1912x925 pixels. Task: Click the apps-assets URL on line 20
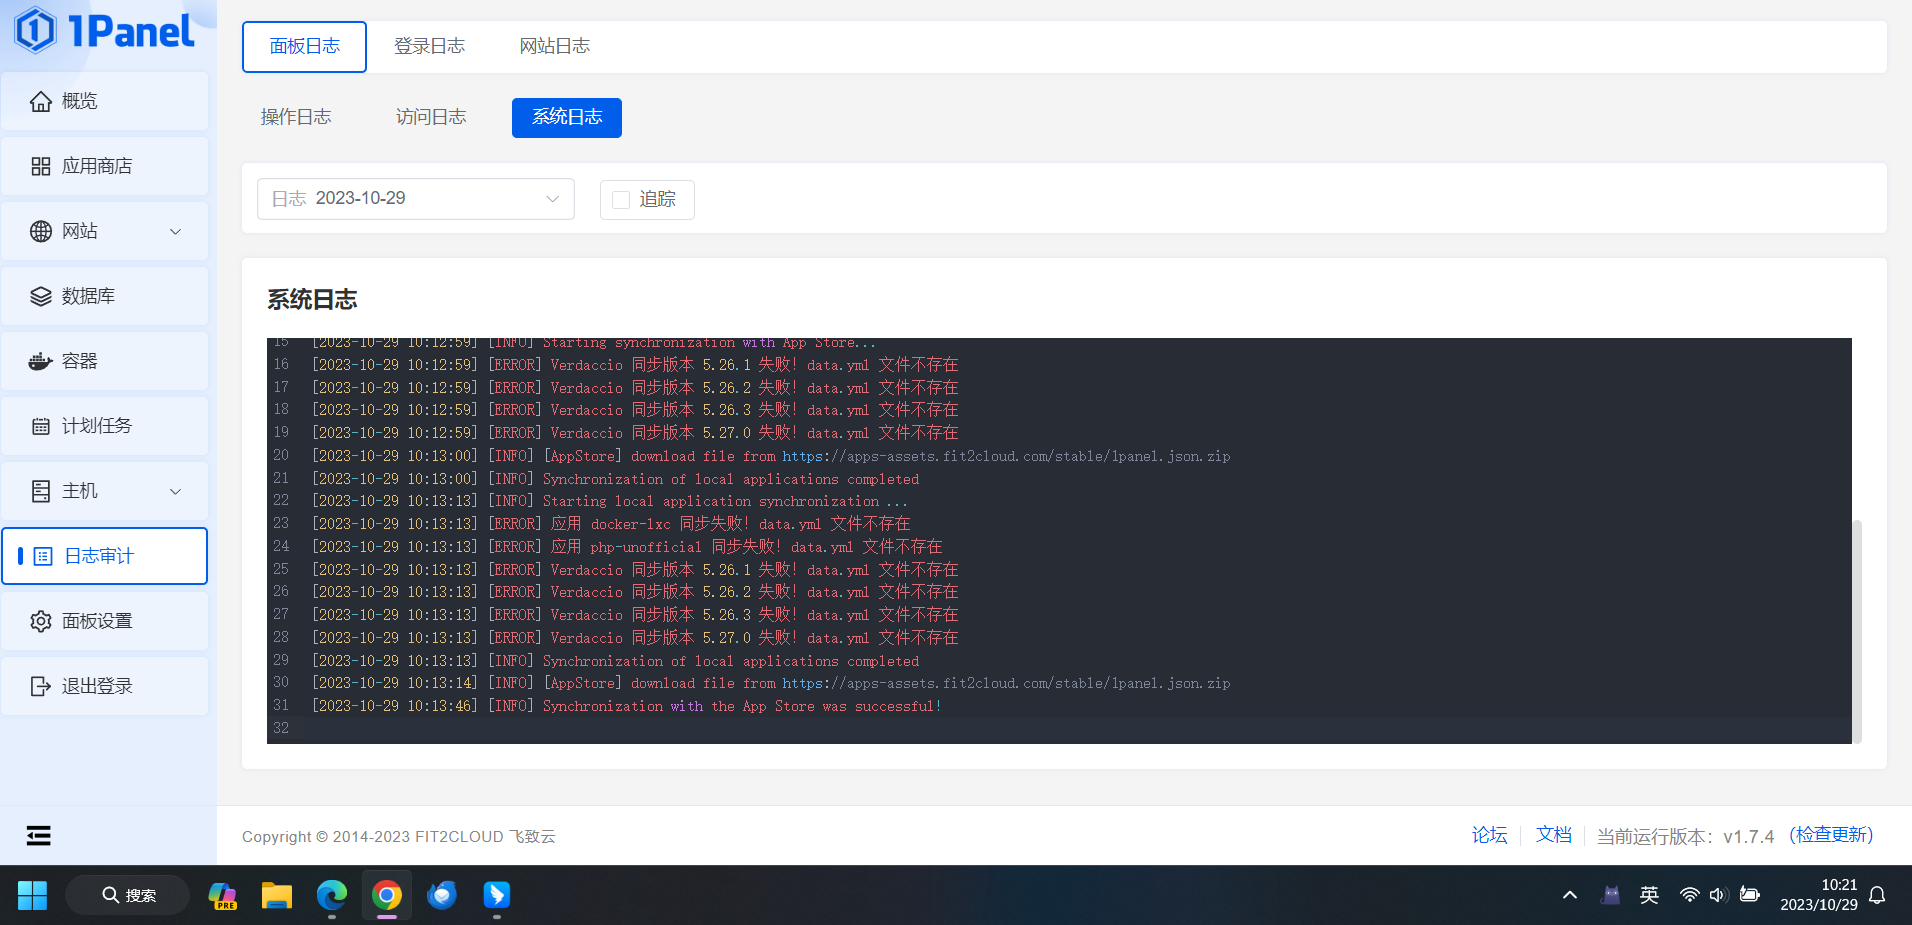1006,456
